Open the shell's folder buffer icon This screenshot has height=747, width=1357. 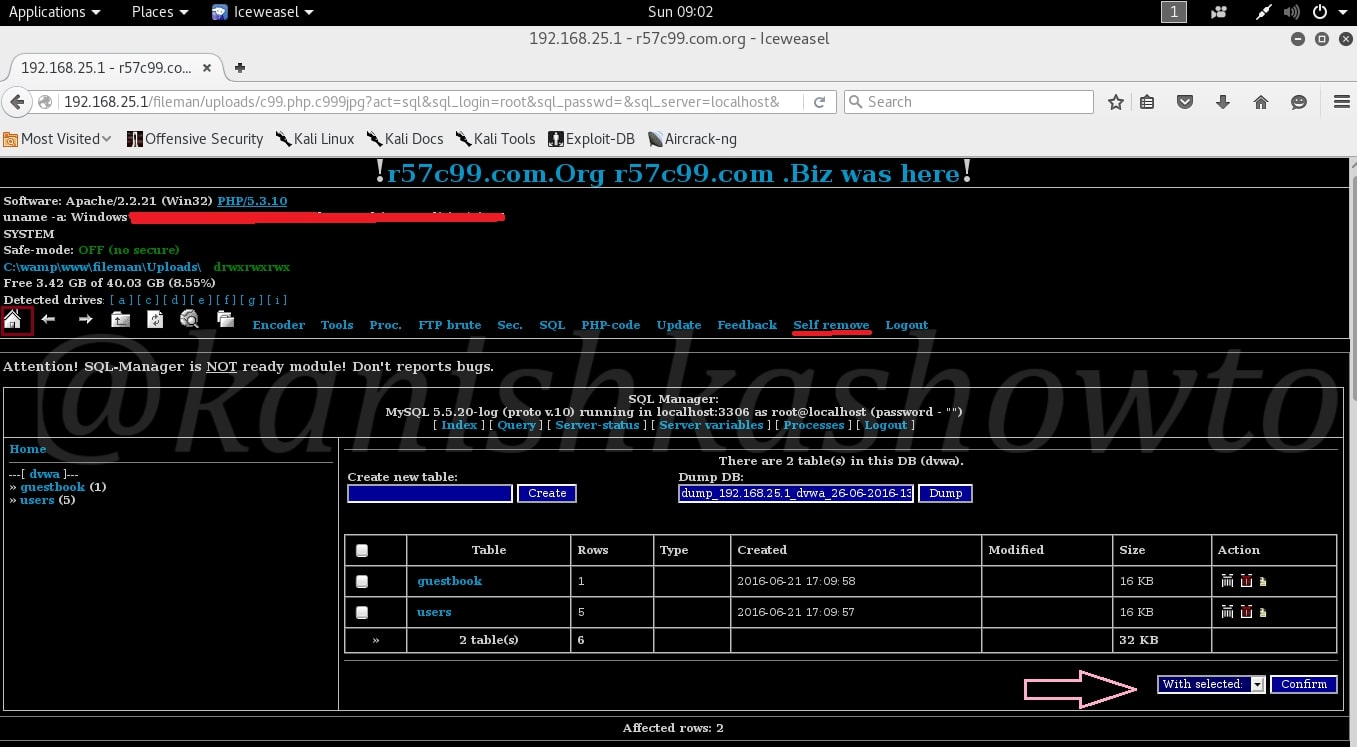pyautogui.click(x=225, y=320)
